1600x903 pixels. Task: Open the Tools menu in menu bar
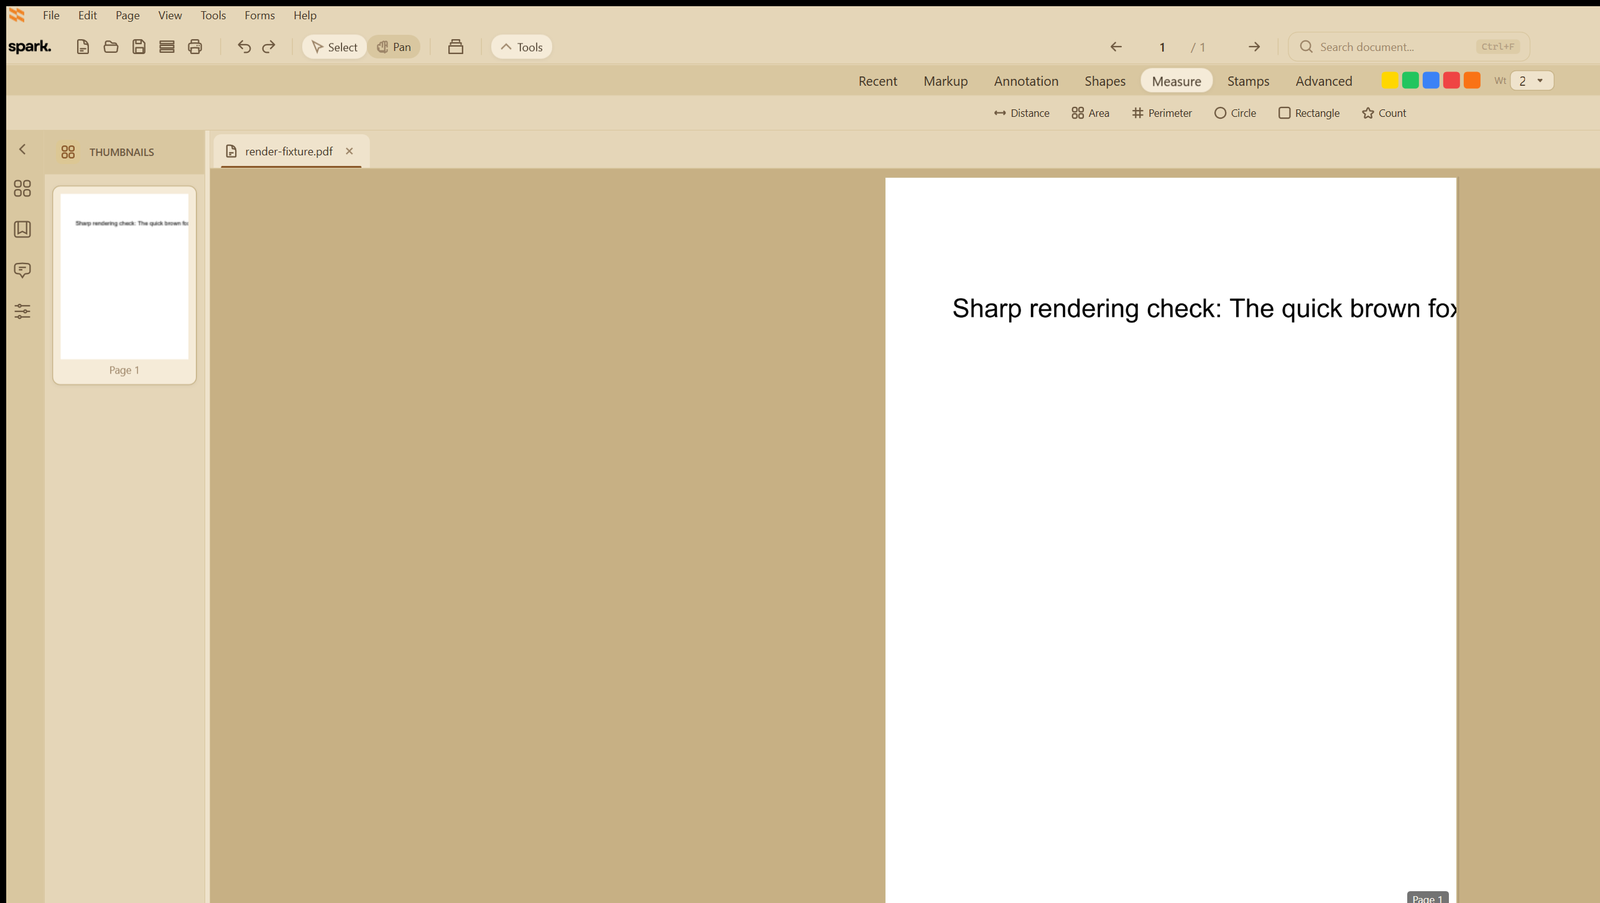(213, 15)
